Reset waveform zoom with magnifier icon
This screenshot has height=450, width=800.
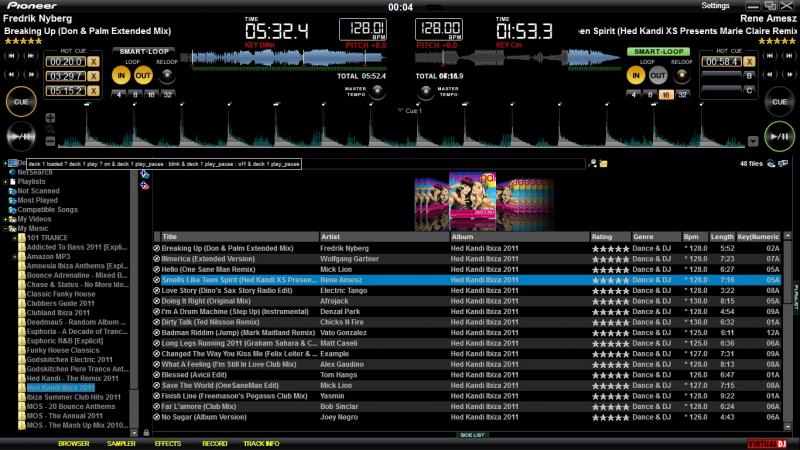50,130
